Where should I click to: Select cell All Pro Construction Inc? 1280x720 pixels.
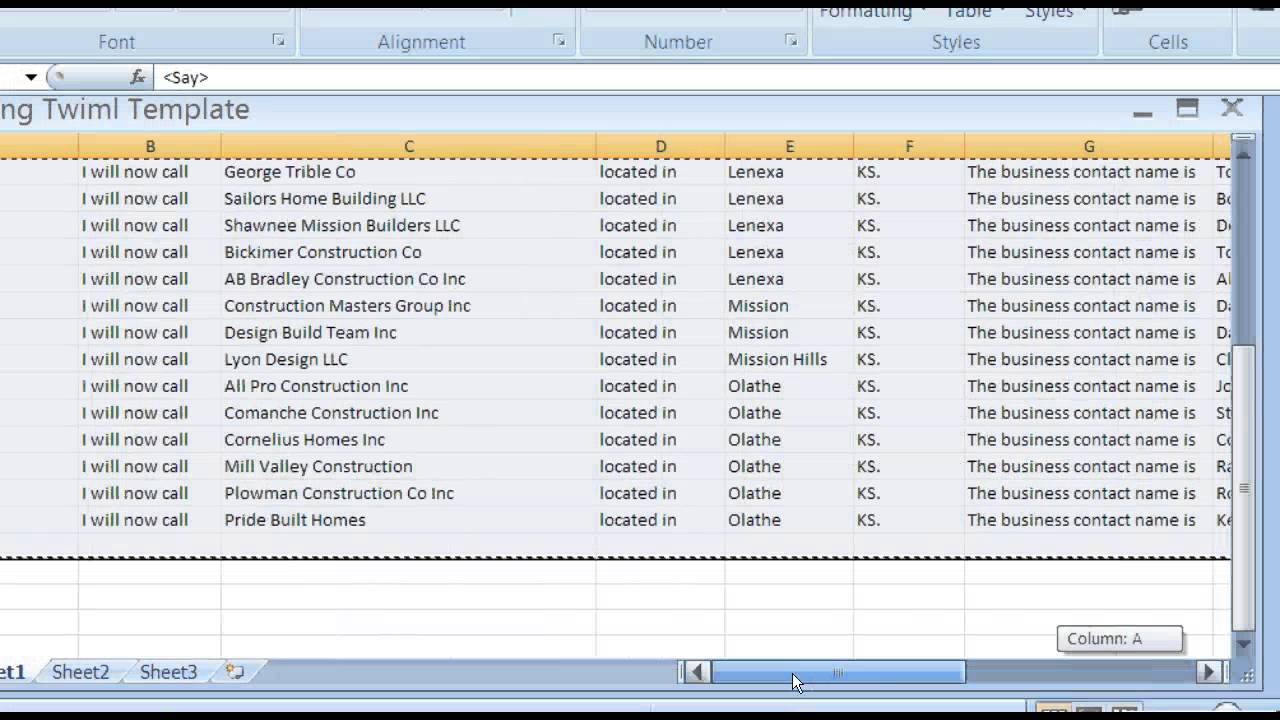(409, 386)
